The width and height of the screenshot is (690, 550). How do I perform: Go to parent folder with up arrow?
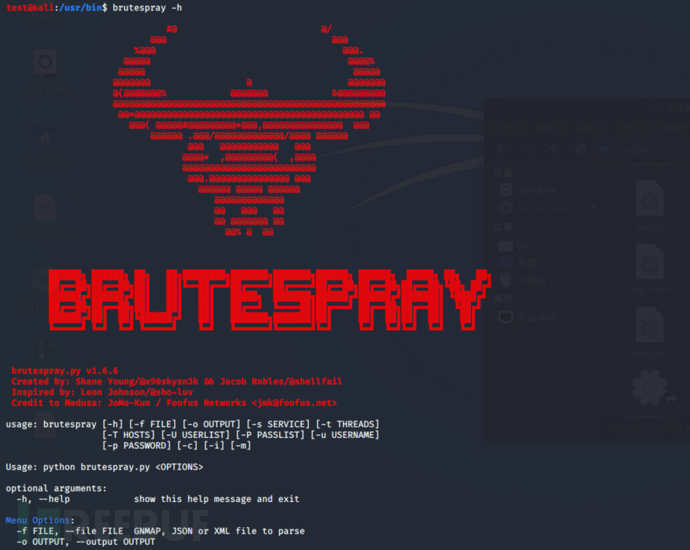point(553,149)
